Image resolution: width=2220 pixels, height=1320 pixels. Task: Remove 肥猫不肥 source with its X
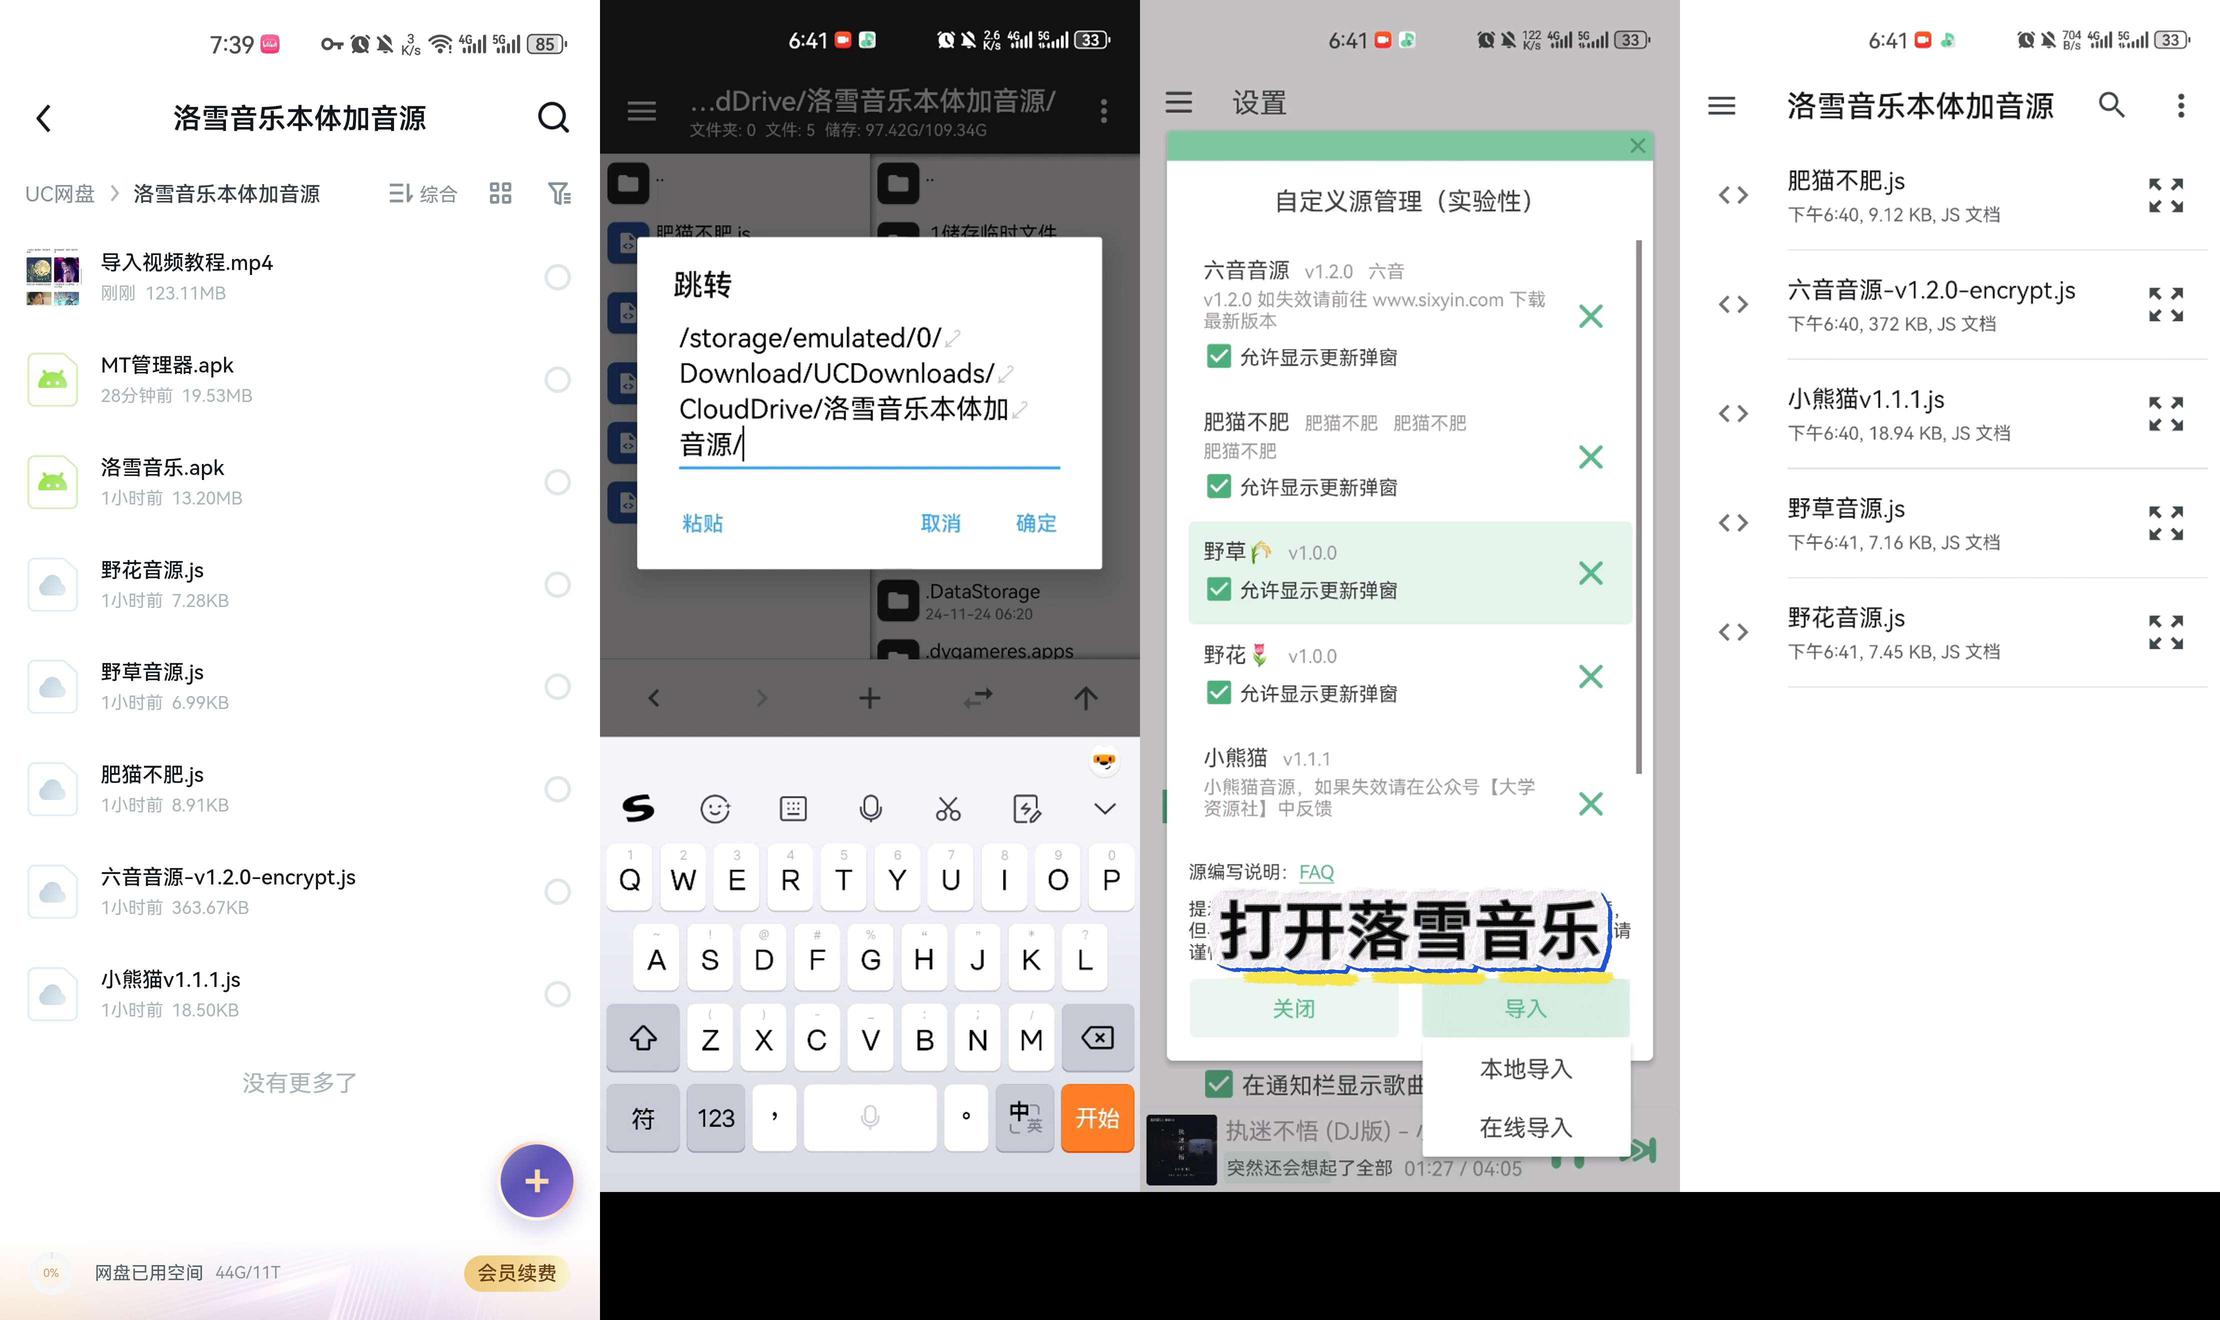1591,457
